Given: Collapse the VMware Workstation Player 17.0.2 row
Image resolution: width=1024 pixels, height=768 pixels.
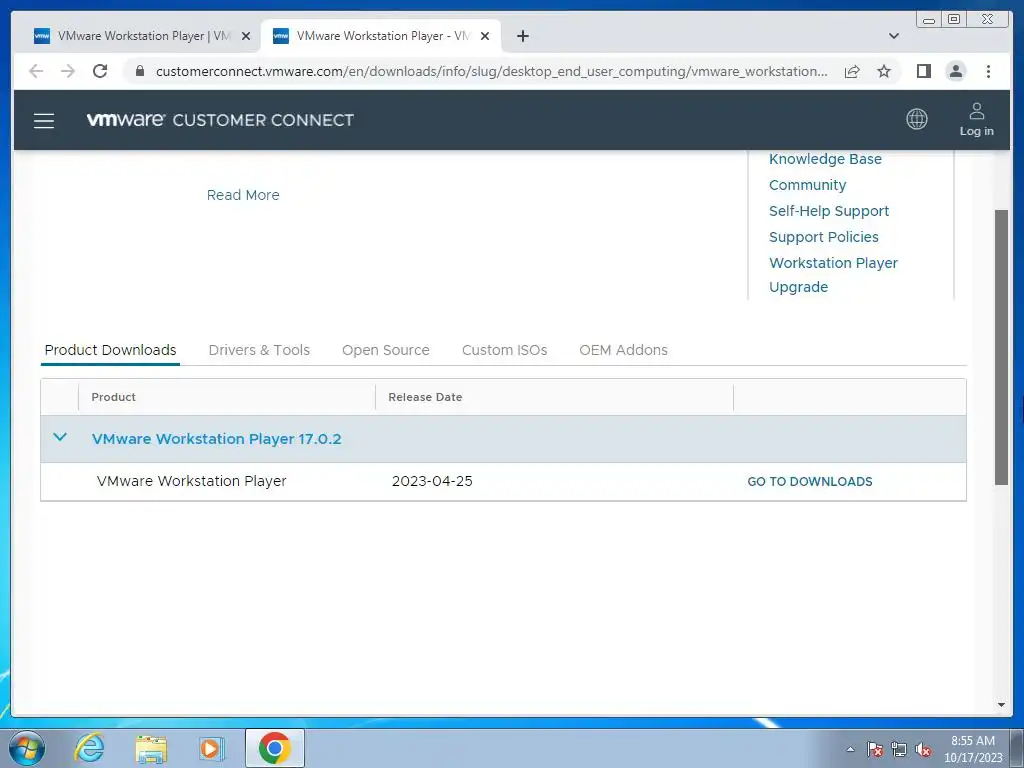Looking at the screenshot, I should (x=59, y=437).
